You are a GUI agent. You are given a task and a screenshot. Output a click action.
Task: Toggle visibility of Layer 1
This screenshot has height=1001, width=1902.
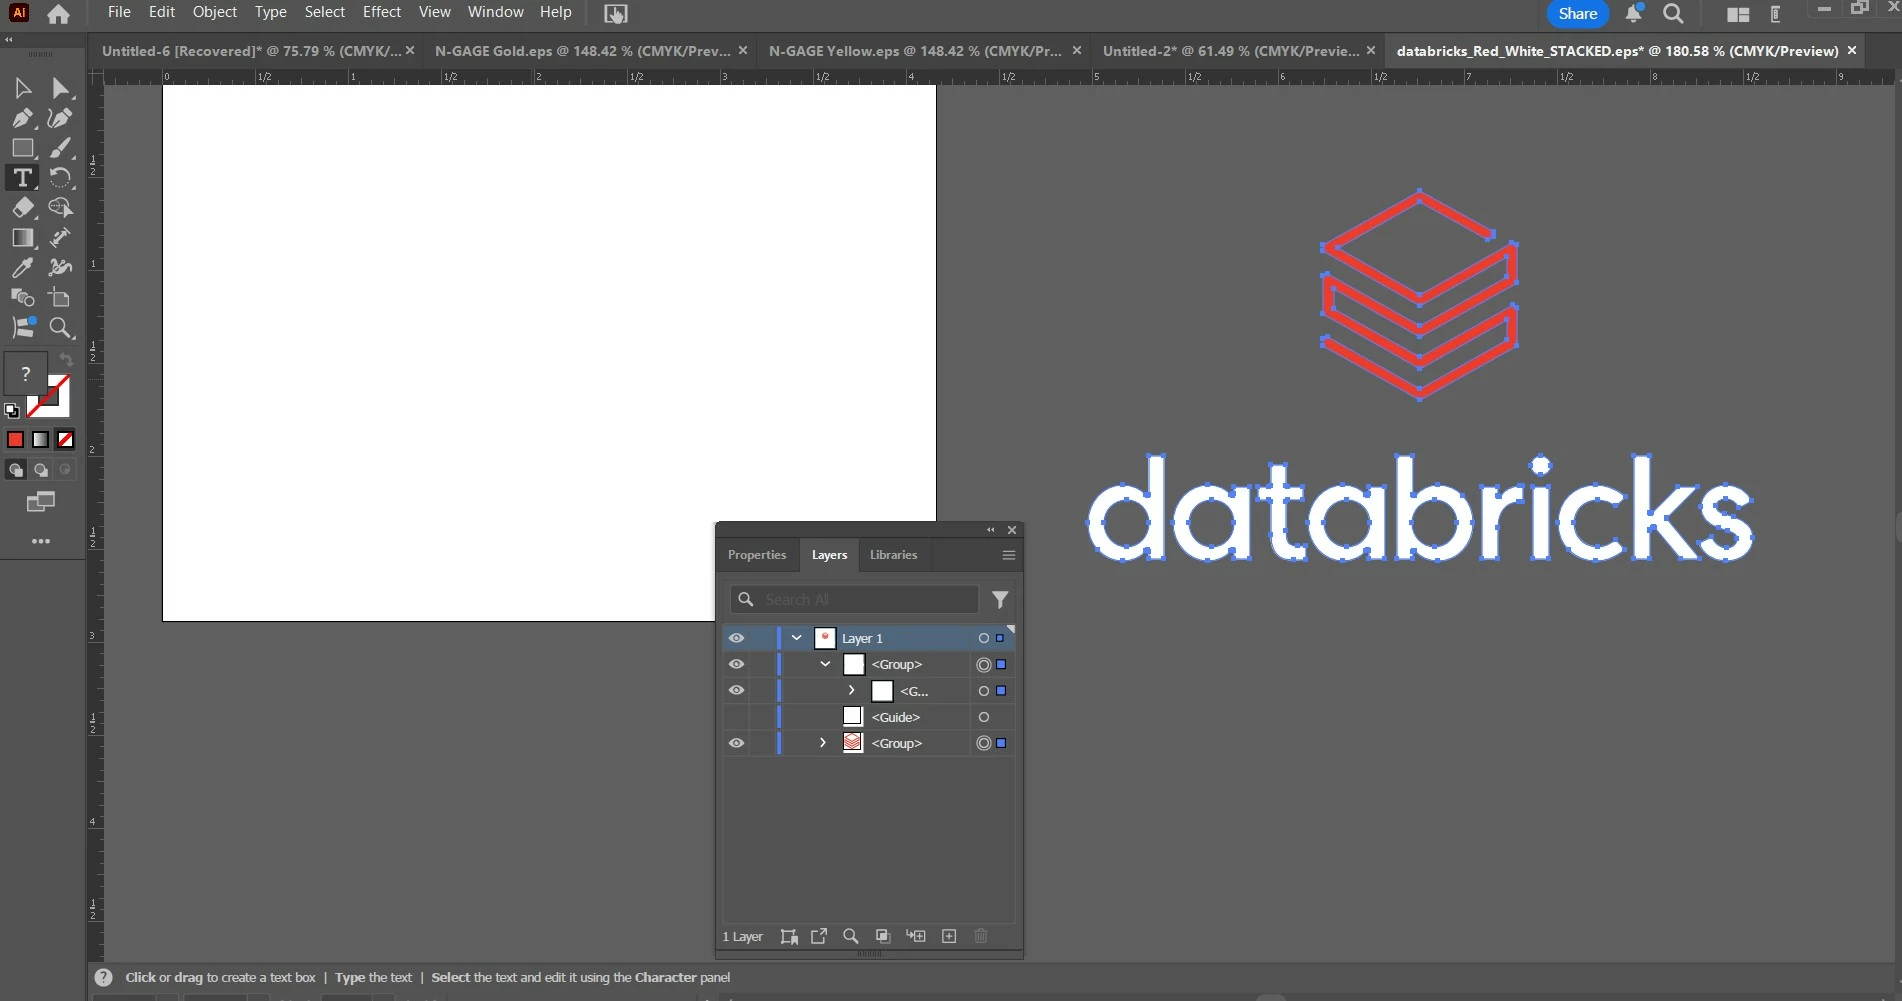tap(736, 638)
